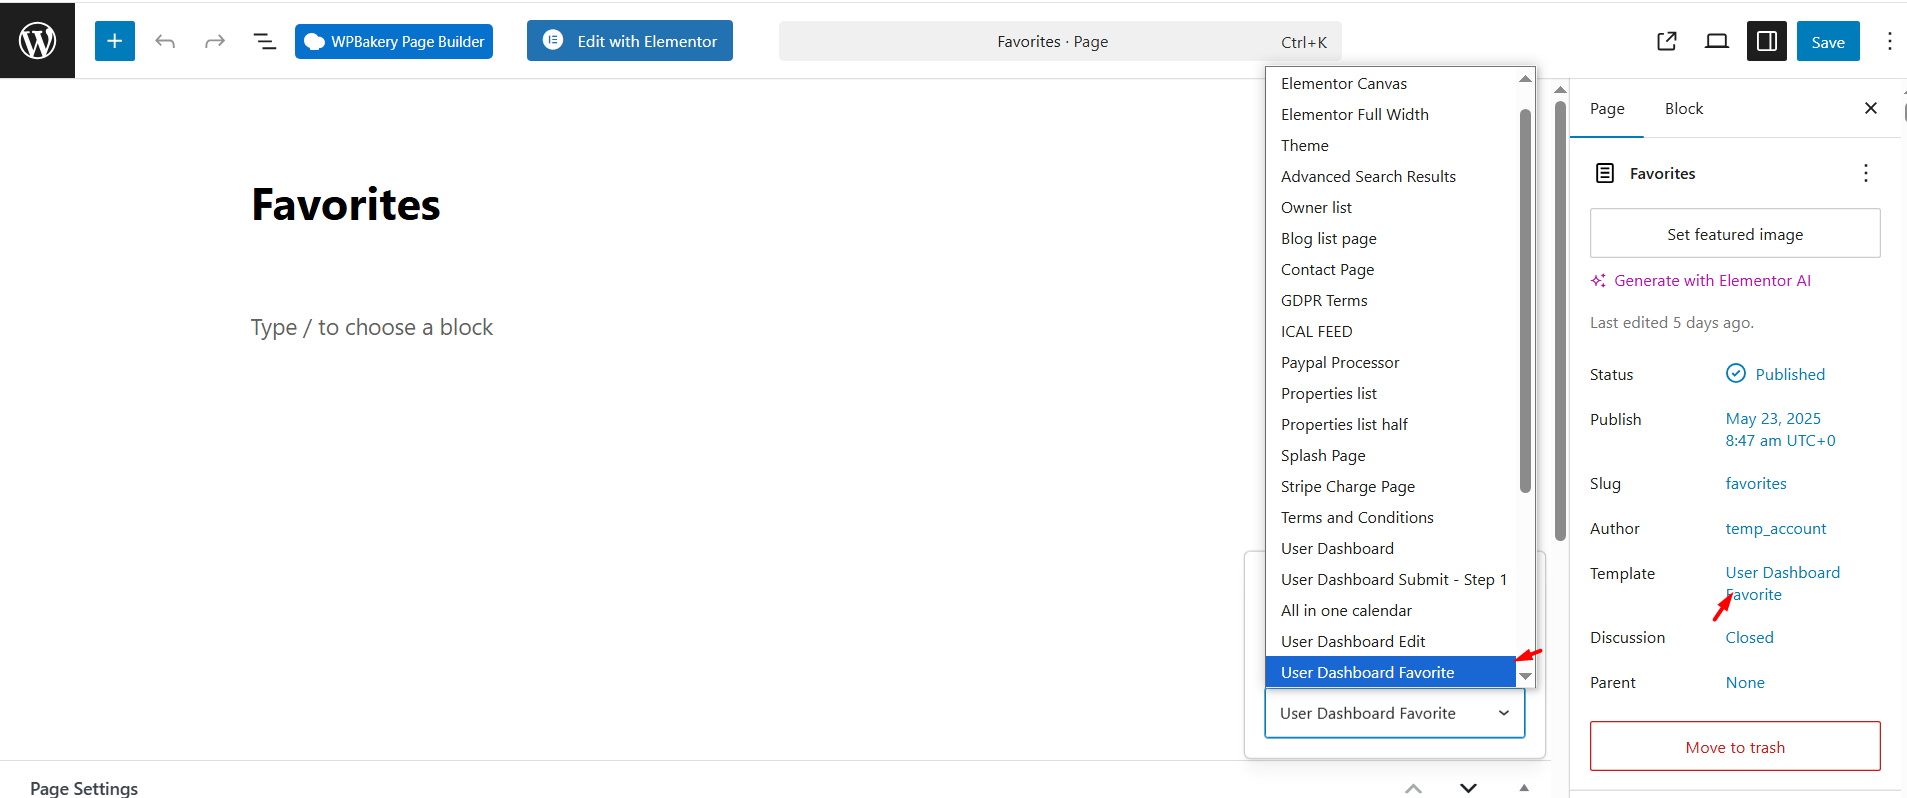Select Elementor Canvas from template list
The width and height of the screenshot is (1907, 798).
click(1343, 84)
